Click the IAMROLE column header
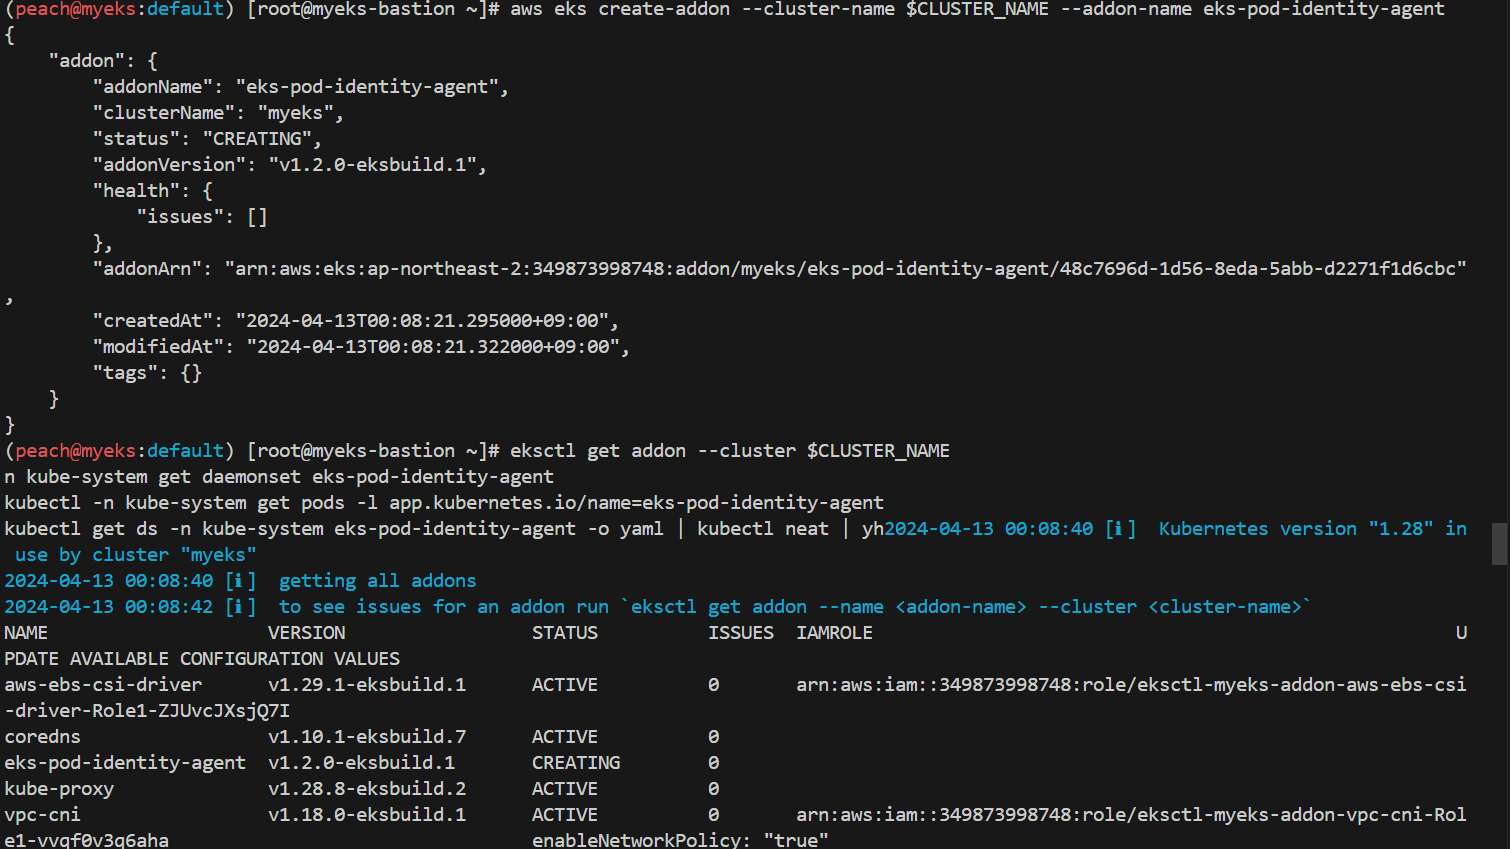Image resolution: width=1510 pixels, height=849 pixels. pyautogui.click(x=834, y=633)
